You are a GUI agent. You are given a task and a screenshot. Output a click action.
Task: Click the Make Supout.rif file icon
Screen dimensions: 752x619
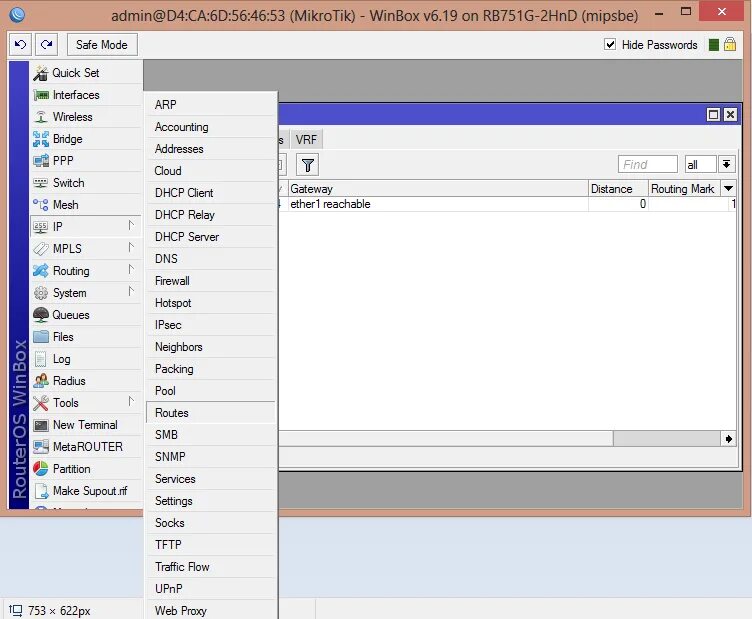(42, 491)
